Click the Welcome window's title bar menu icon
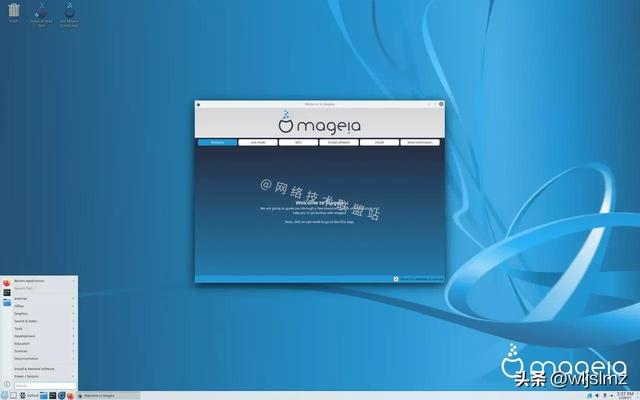640x400 pixels. pyautogui.click(x=198, y=104)
